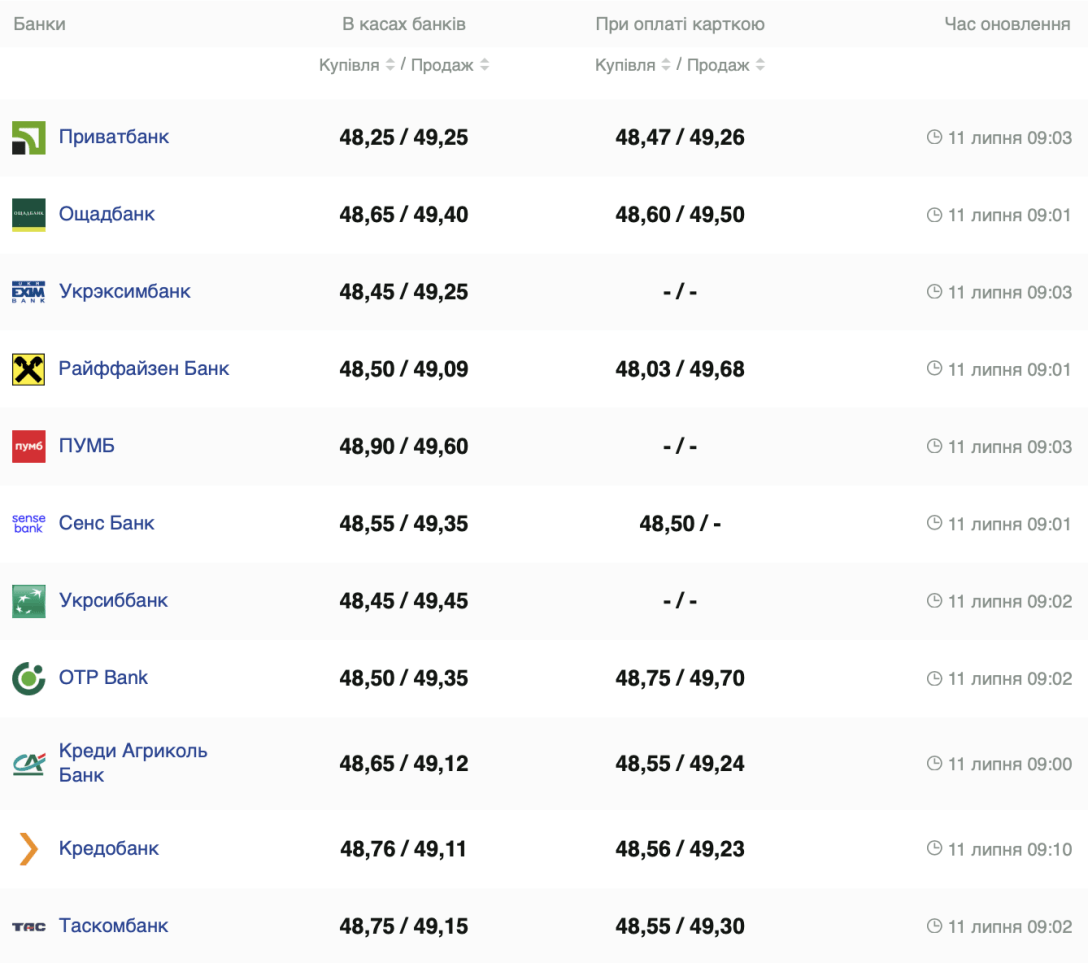Screen dimensions: 1088x963
Task: Sort by cash desk Продаж rate
Action: (484, 65)
